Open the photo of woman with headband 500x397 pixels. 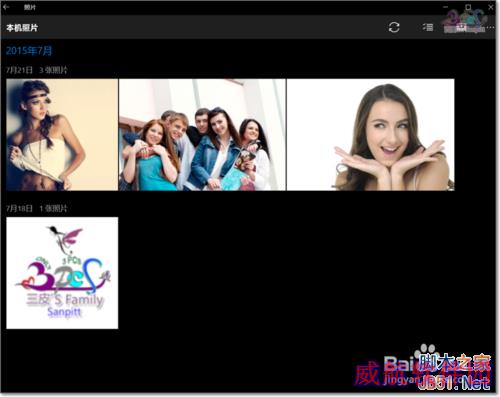(x=62, y=135)
